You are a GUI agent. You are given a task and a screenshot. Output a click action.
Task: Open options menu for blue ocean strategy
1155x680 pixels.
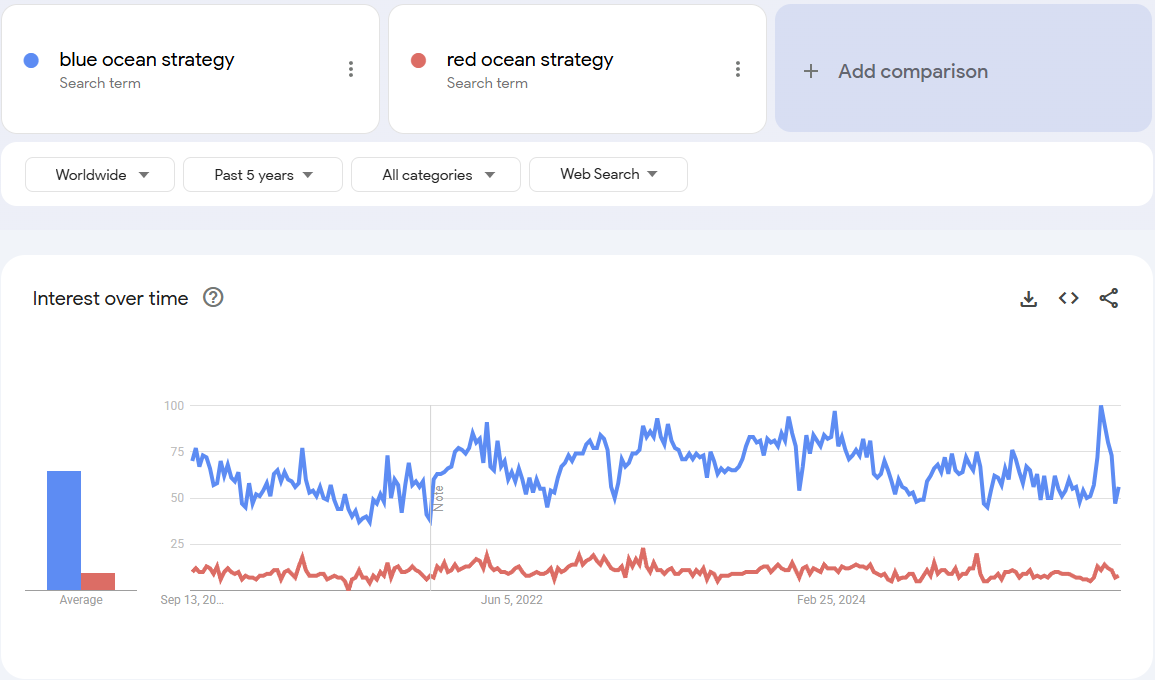pos(350,69)
